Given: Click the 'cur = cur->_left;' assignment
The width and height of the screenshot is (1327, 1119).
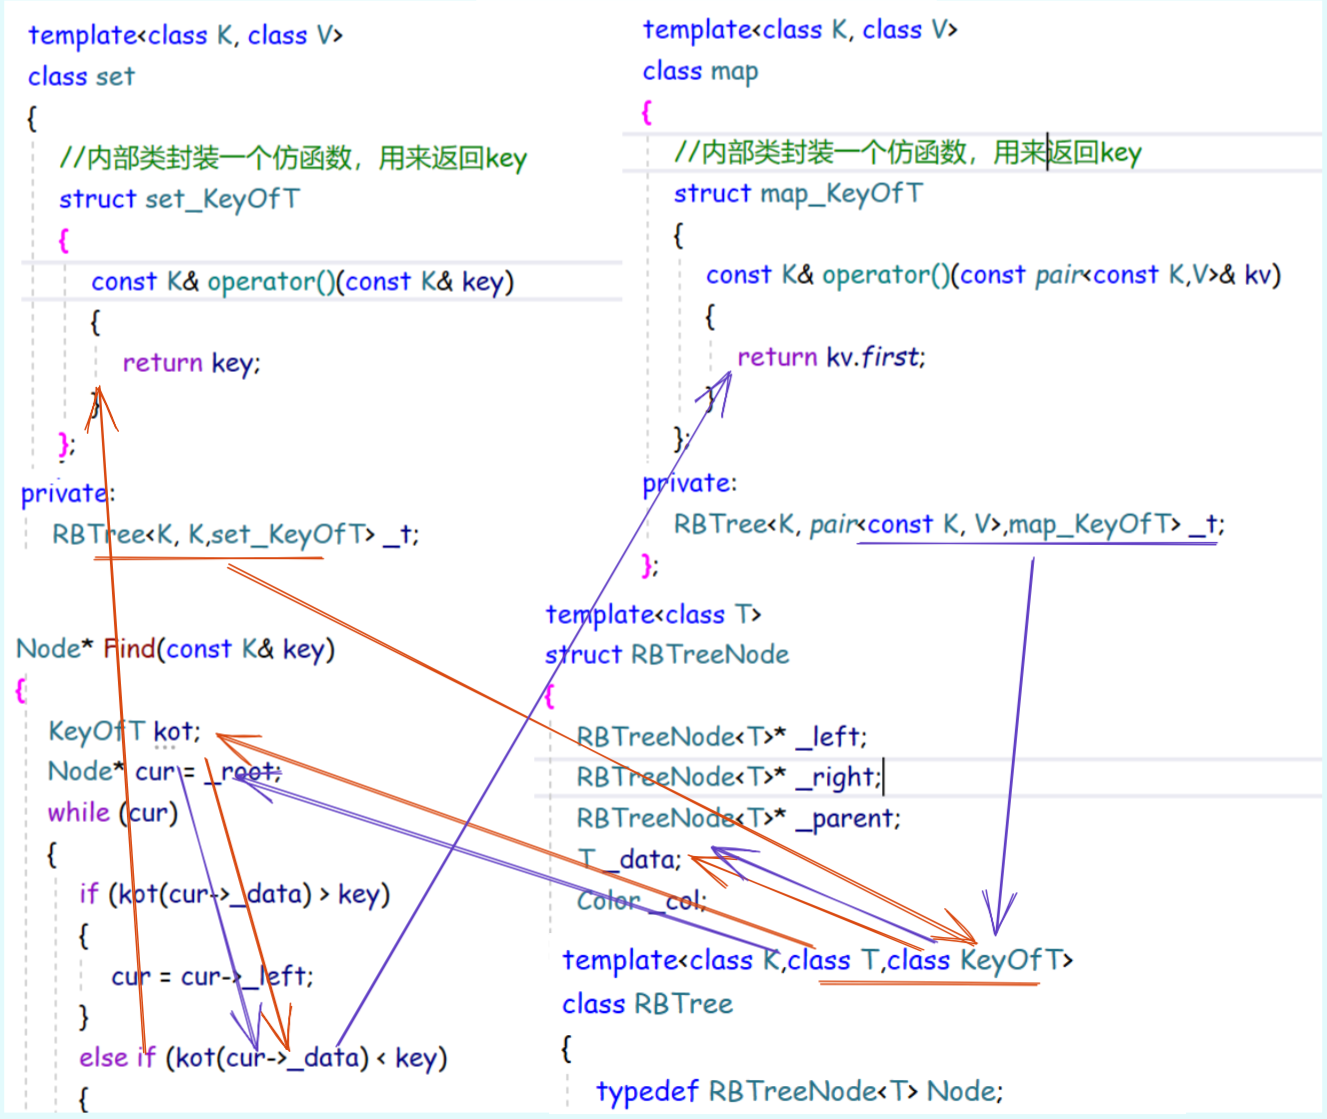Looking at the screenshot, I should click(x=212, y=976).
